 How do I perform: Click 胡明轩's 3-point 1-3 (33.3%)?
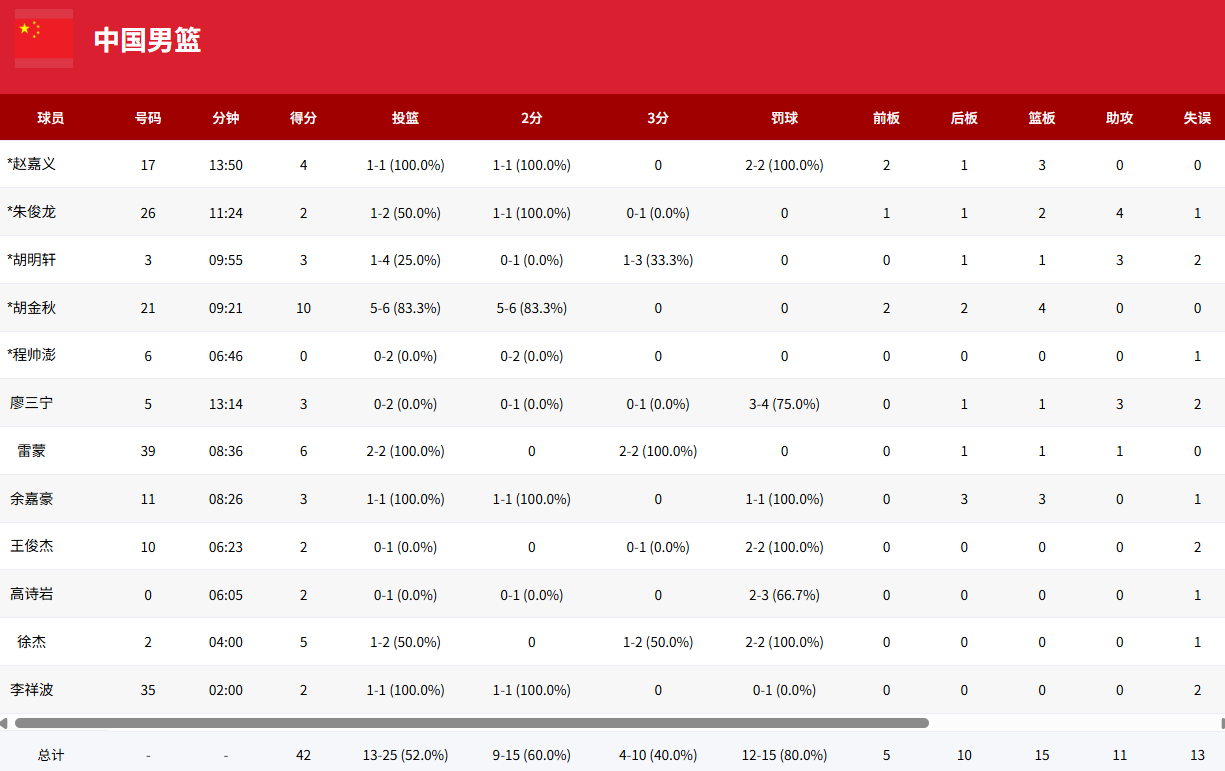pyautogui.click(x=658, y=260)
